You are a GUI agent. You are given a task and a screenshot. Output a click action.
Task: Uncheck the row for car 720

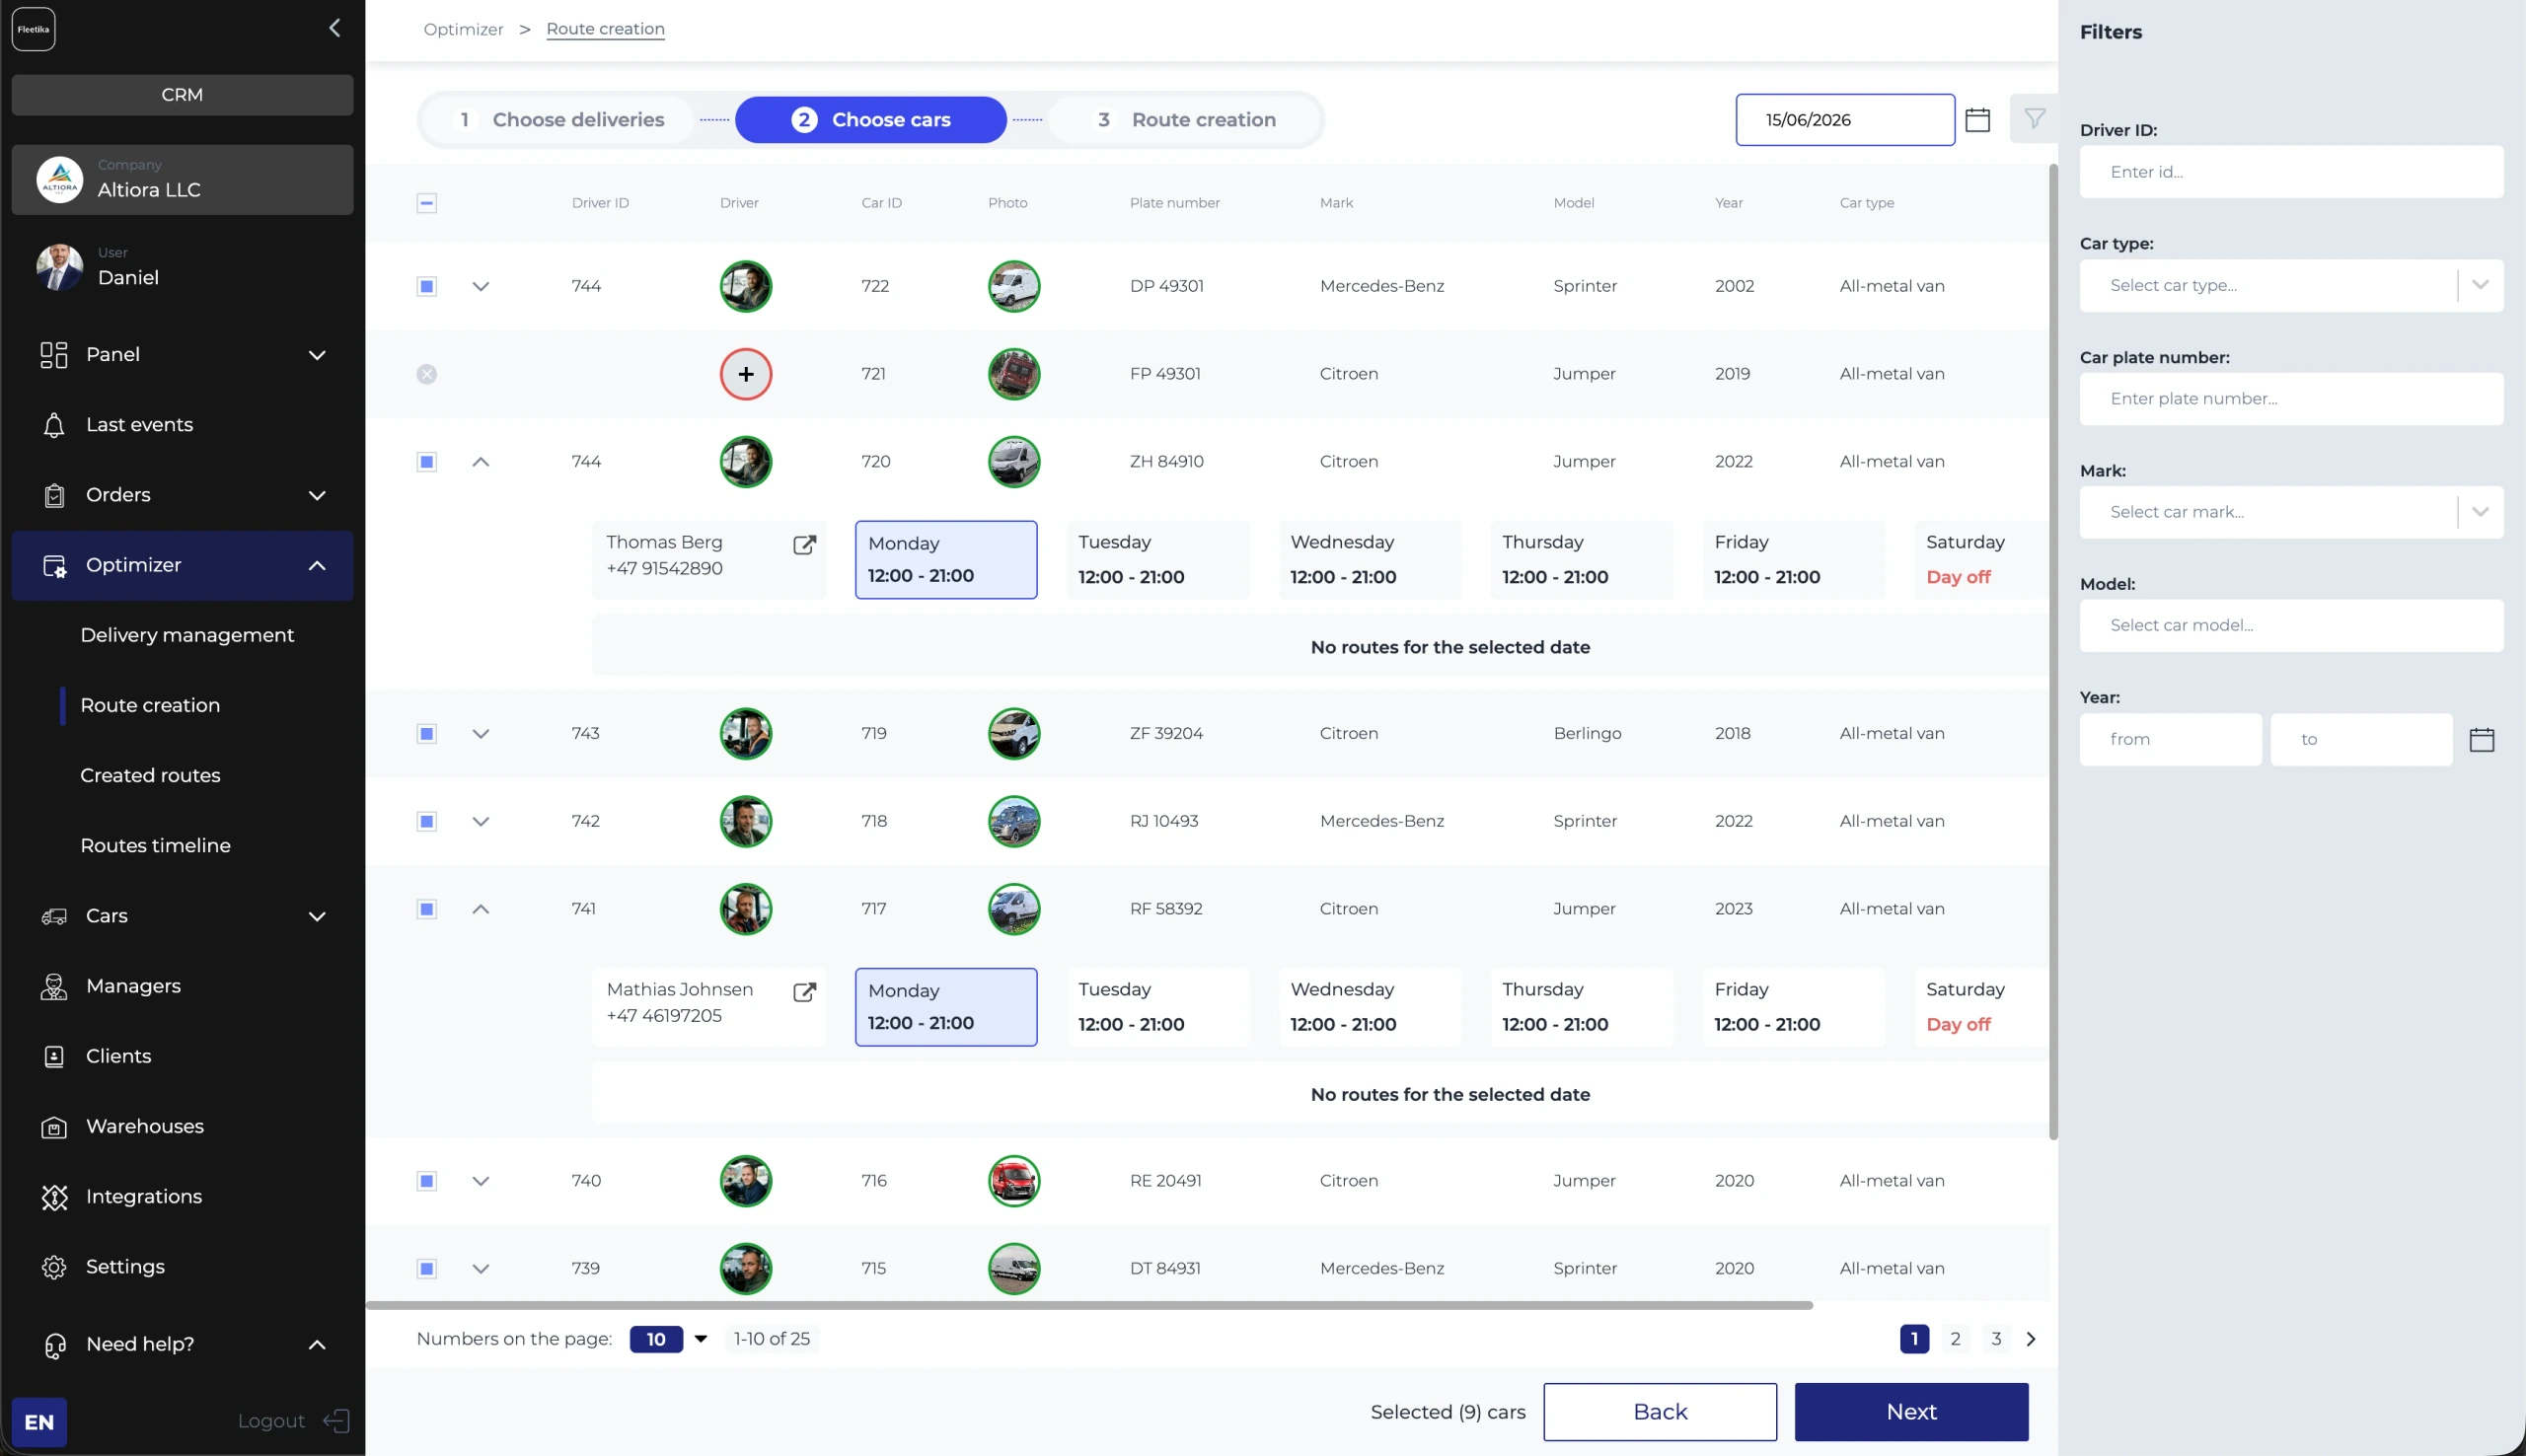(427, 462)
